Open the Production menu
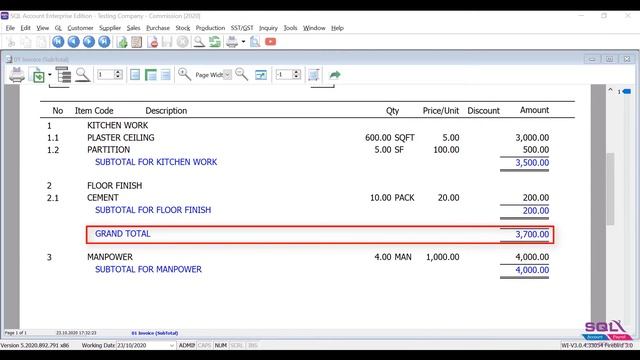This screenshot has height=360, width=640. point(210,28)
